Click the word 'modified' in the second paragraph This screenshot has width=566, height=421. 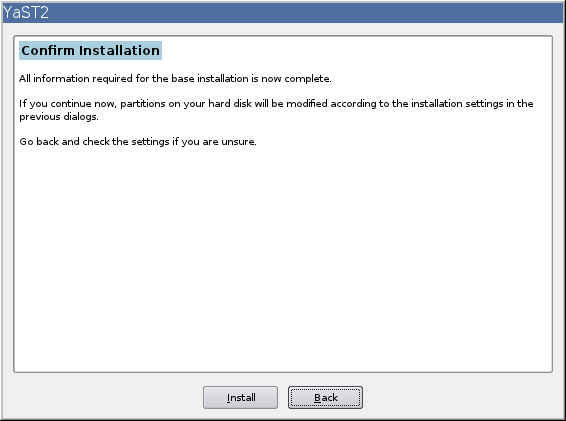[307, 104]
